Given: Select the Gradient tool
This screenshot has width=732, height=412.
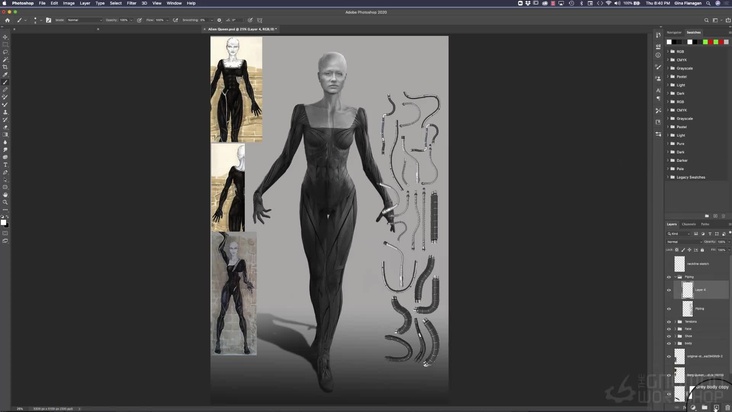Looking at the screenshot, I should pyautogui.click(x=5, y=134).
